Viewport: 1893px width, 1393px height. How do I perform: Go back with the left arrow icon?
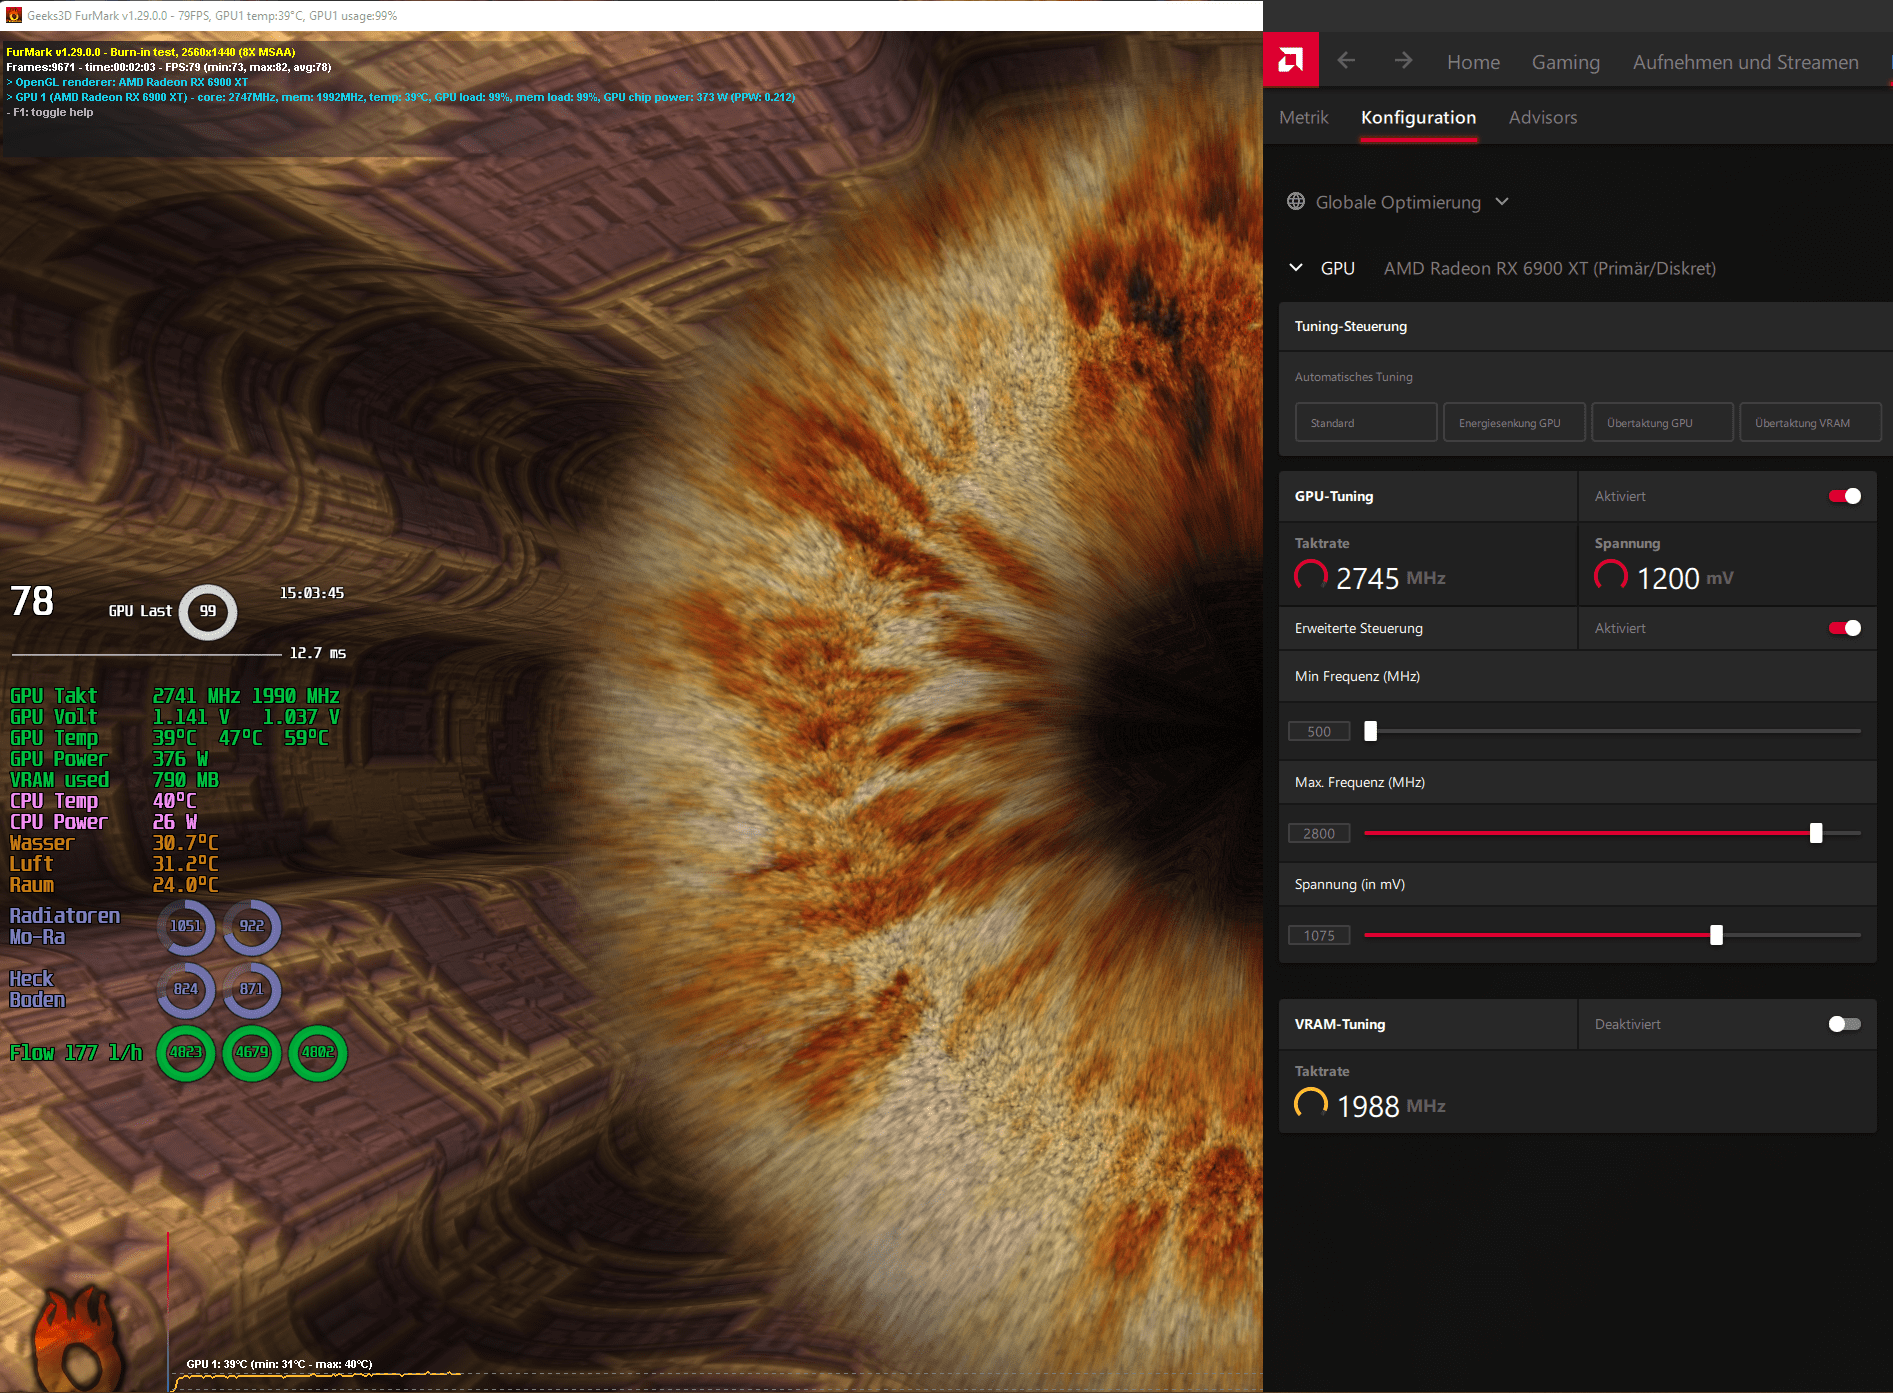pyautogui.click(x=1346, y=61)
